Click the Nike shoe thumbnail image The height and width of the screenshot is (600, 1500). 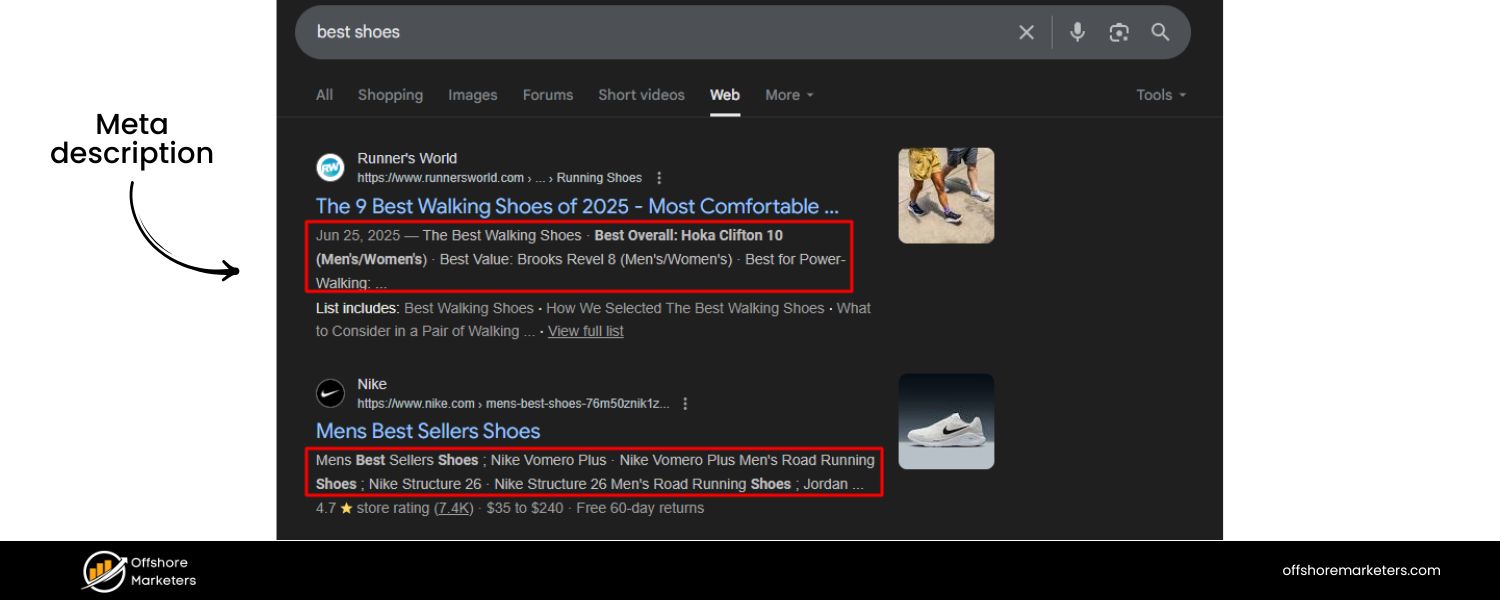(x=945, y=421)
